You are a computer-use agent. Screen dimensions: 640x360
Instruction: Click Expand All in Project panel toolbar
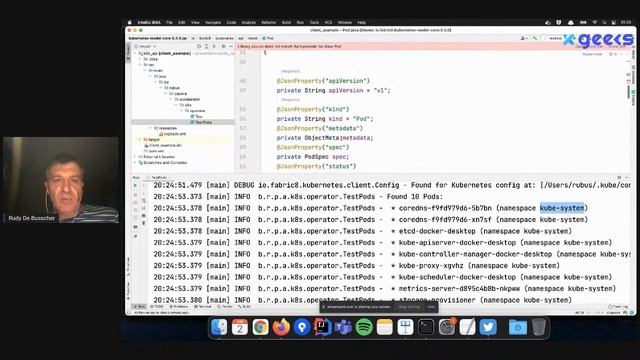207,46
